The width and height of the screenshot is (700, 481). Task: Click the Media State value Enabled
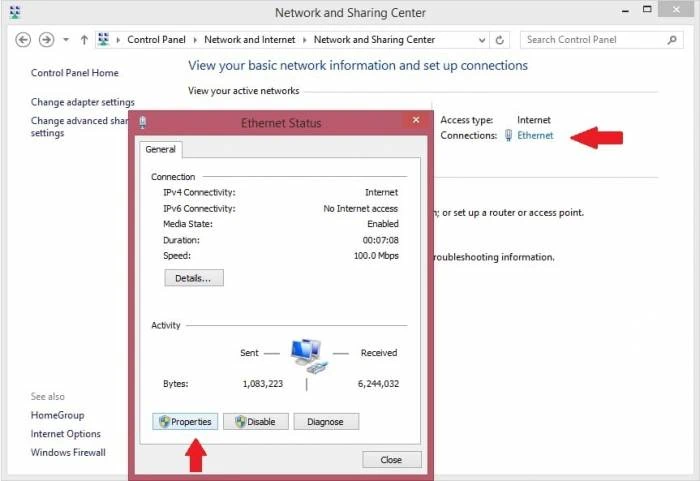(x=383, y=224)
